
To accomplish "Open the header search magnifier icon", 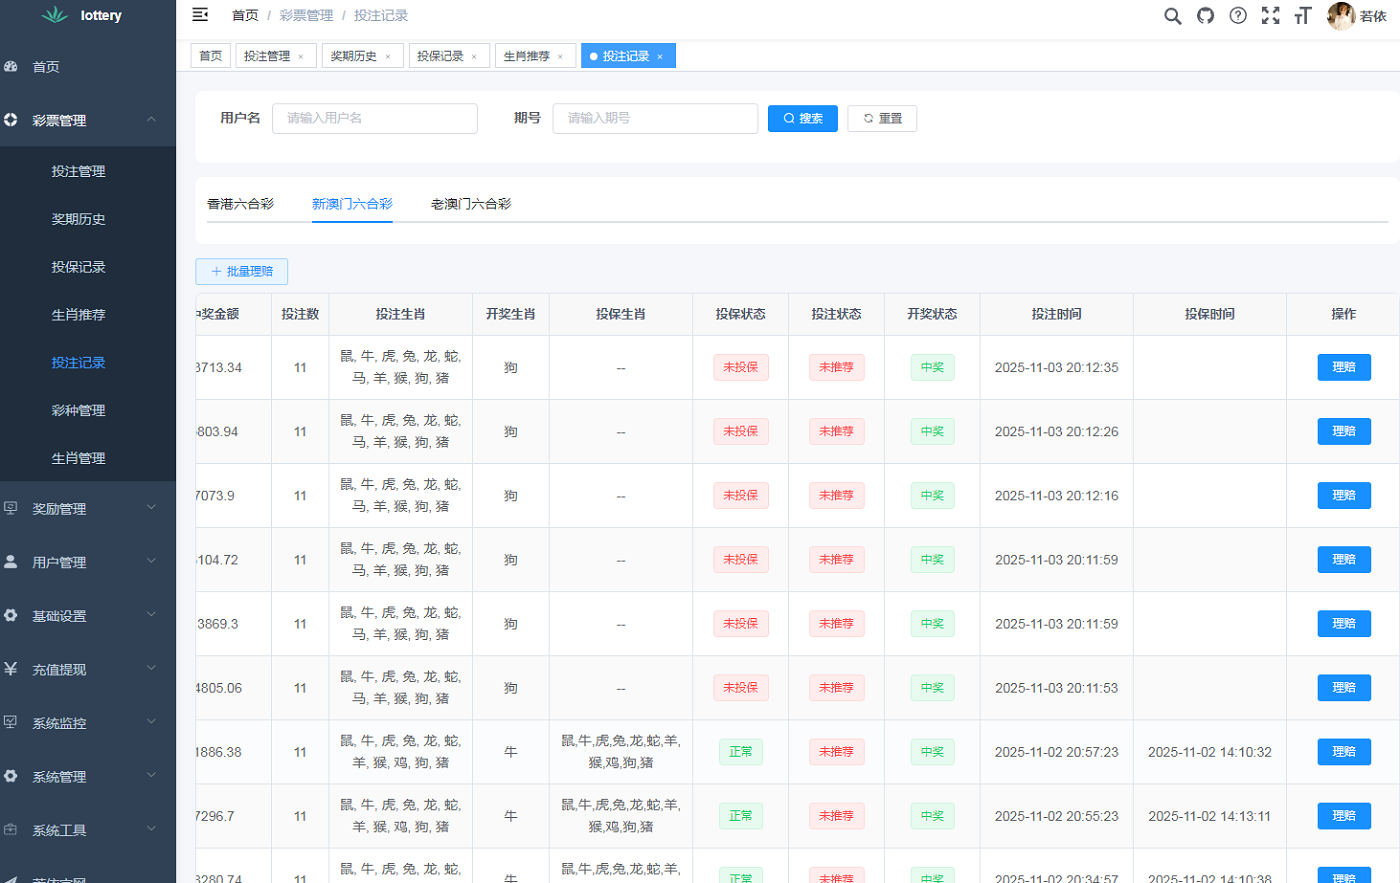I will (1173, 16).
